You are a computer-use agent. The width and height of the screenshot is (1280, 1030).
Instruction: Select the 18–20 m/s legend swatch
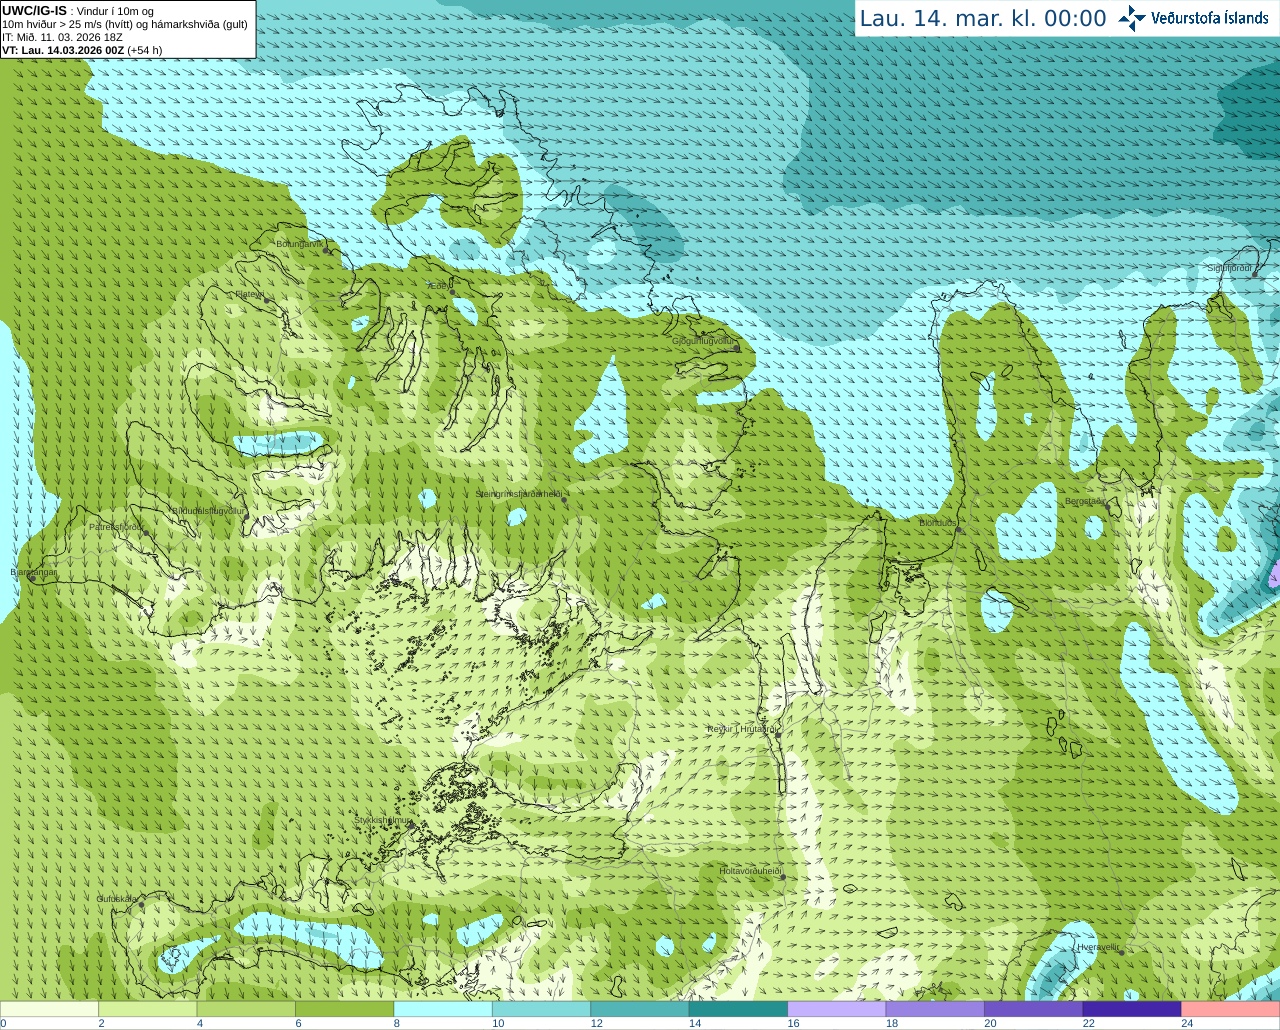[x=935, y=1009]
